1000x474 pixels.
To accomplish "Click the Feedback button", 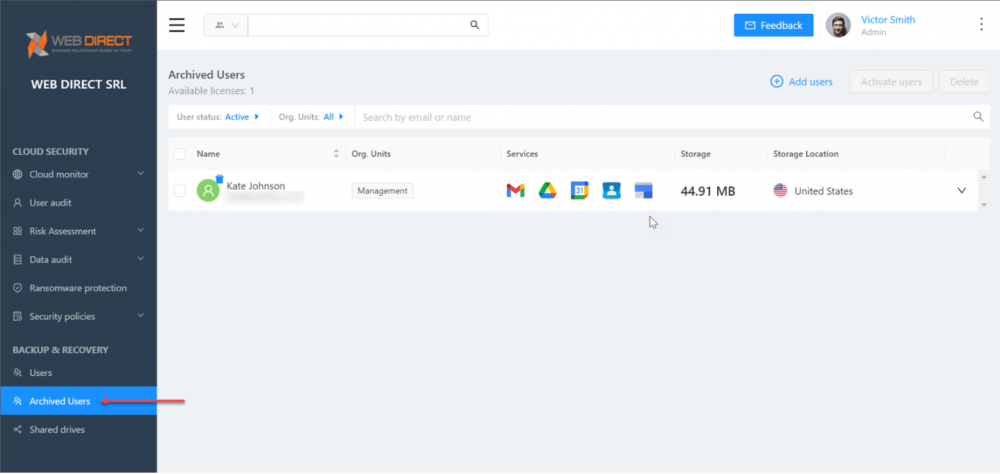I will (773, 25).
